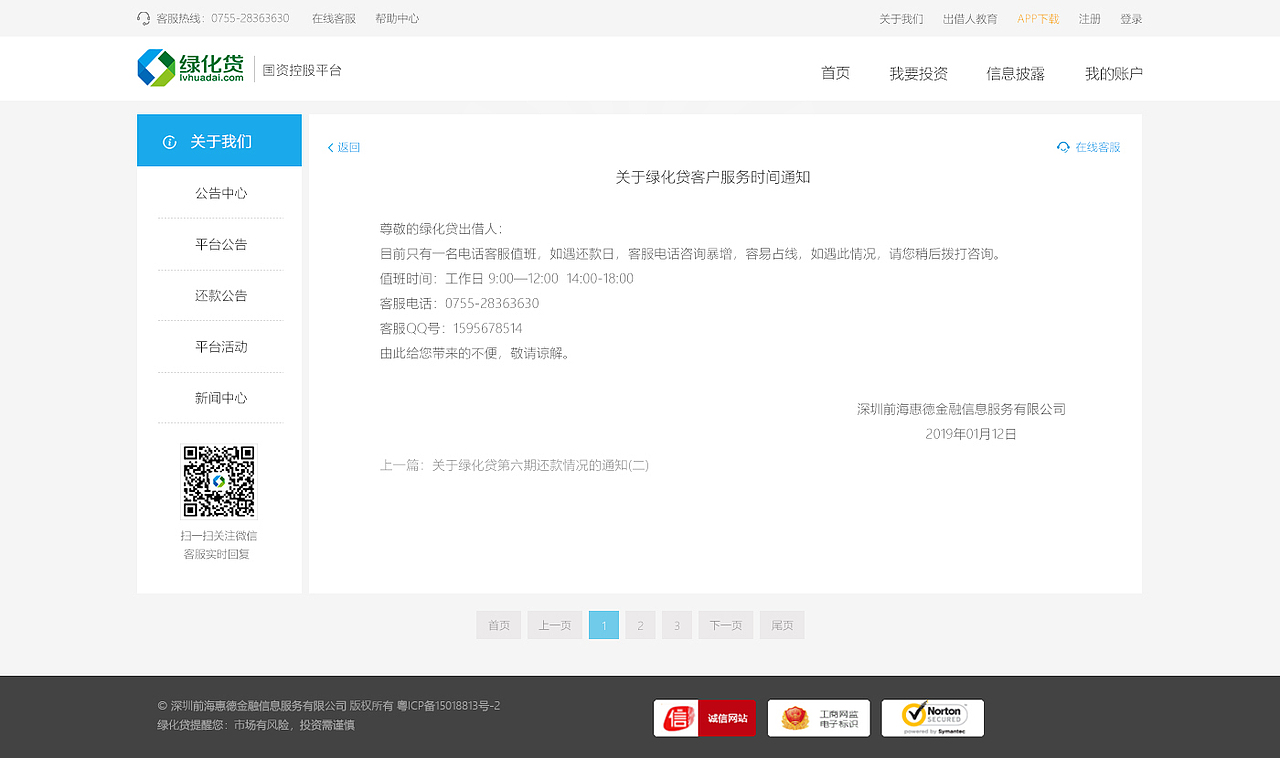Go to 我的账户 from the navigation bar

pyautogui.click(x=1112, y=73)
